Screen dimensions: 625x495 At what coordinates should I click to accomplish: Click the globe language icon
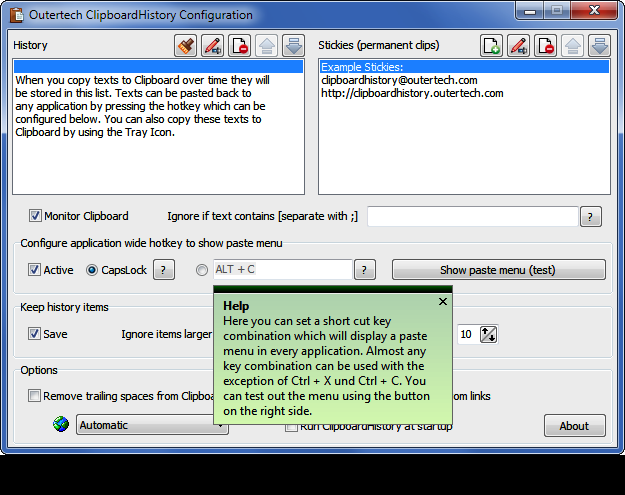(61, 424)
